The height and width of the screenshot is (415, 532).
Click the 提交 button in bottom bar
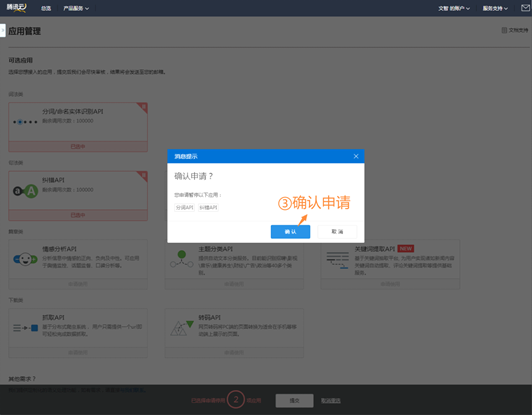click(x=294, y=400)
